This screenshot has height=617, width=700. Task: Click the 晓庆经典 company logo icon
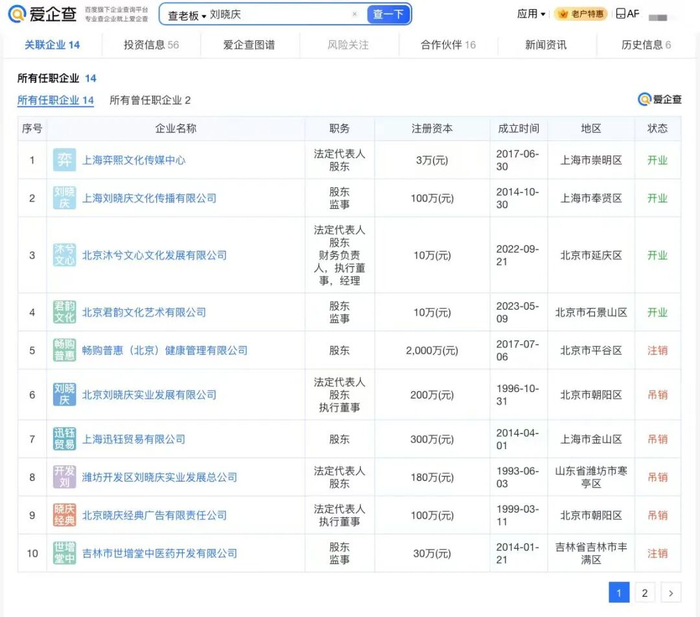tap(64, 515)
